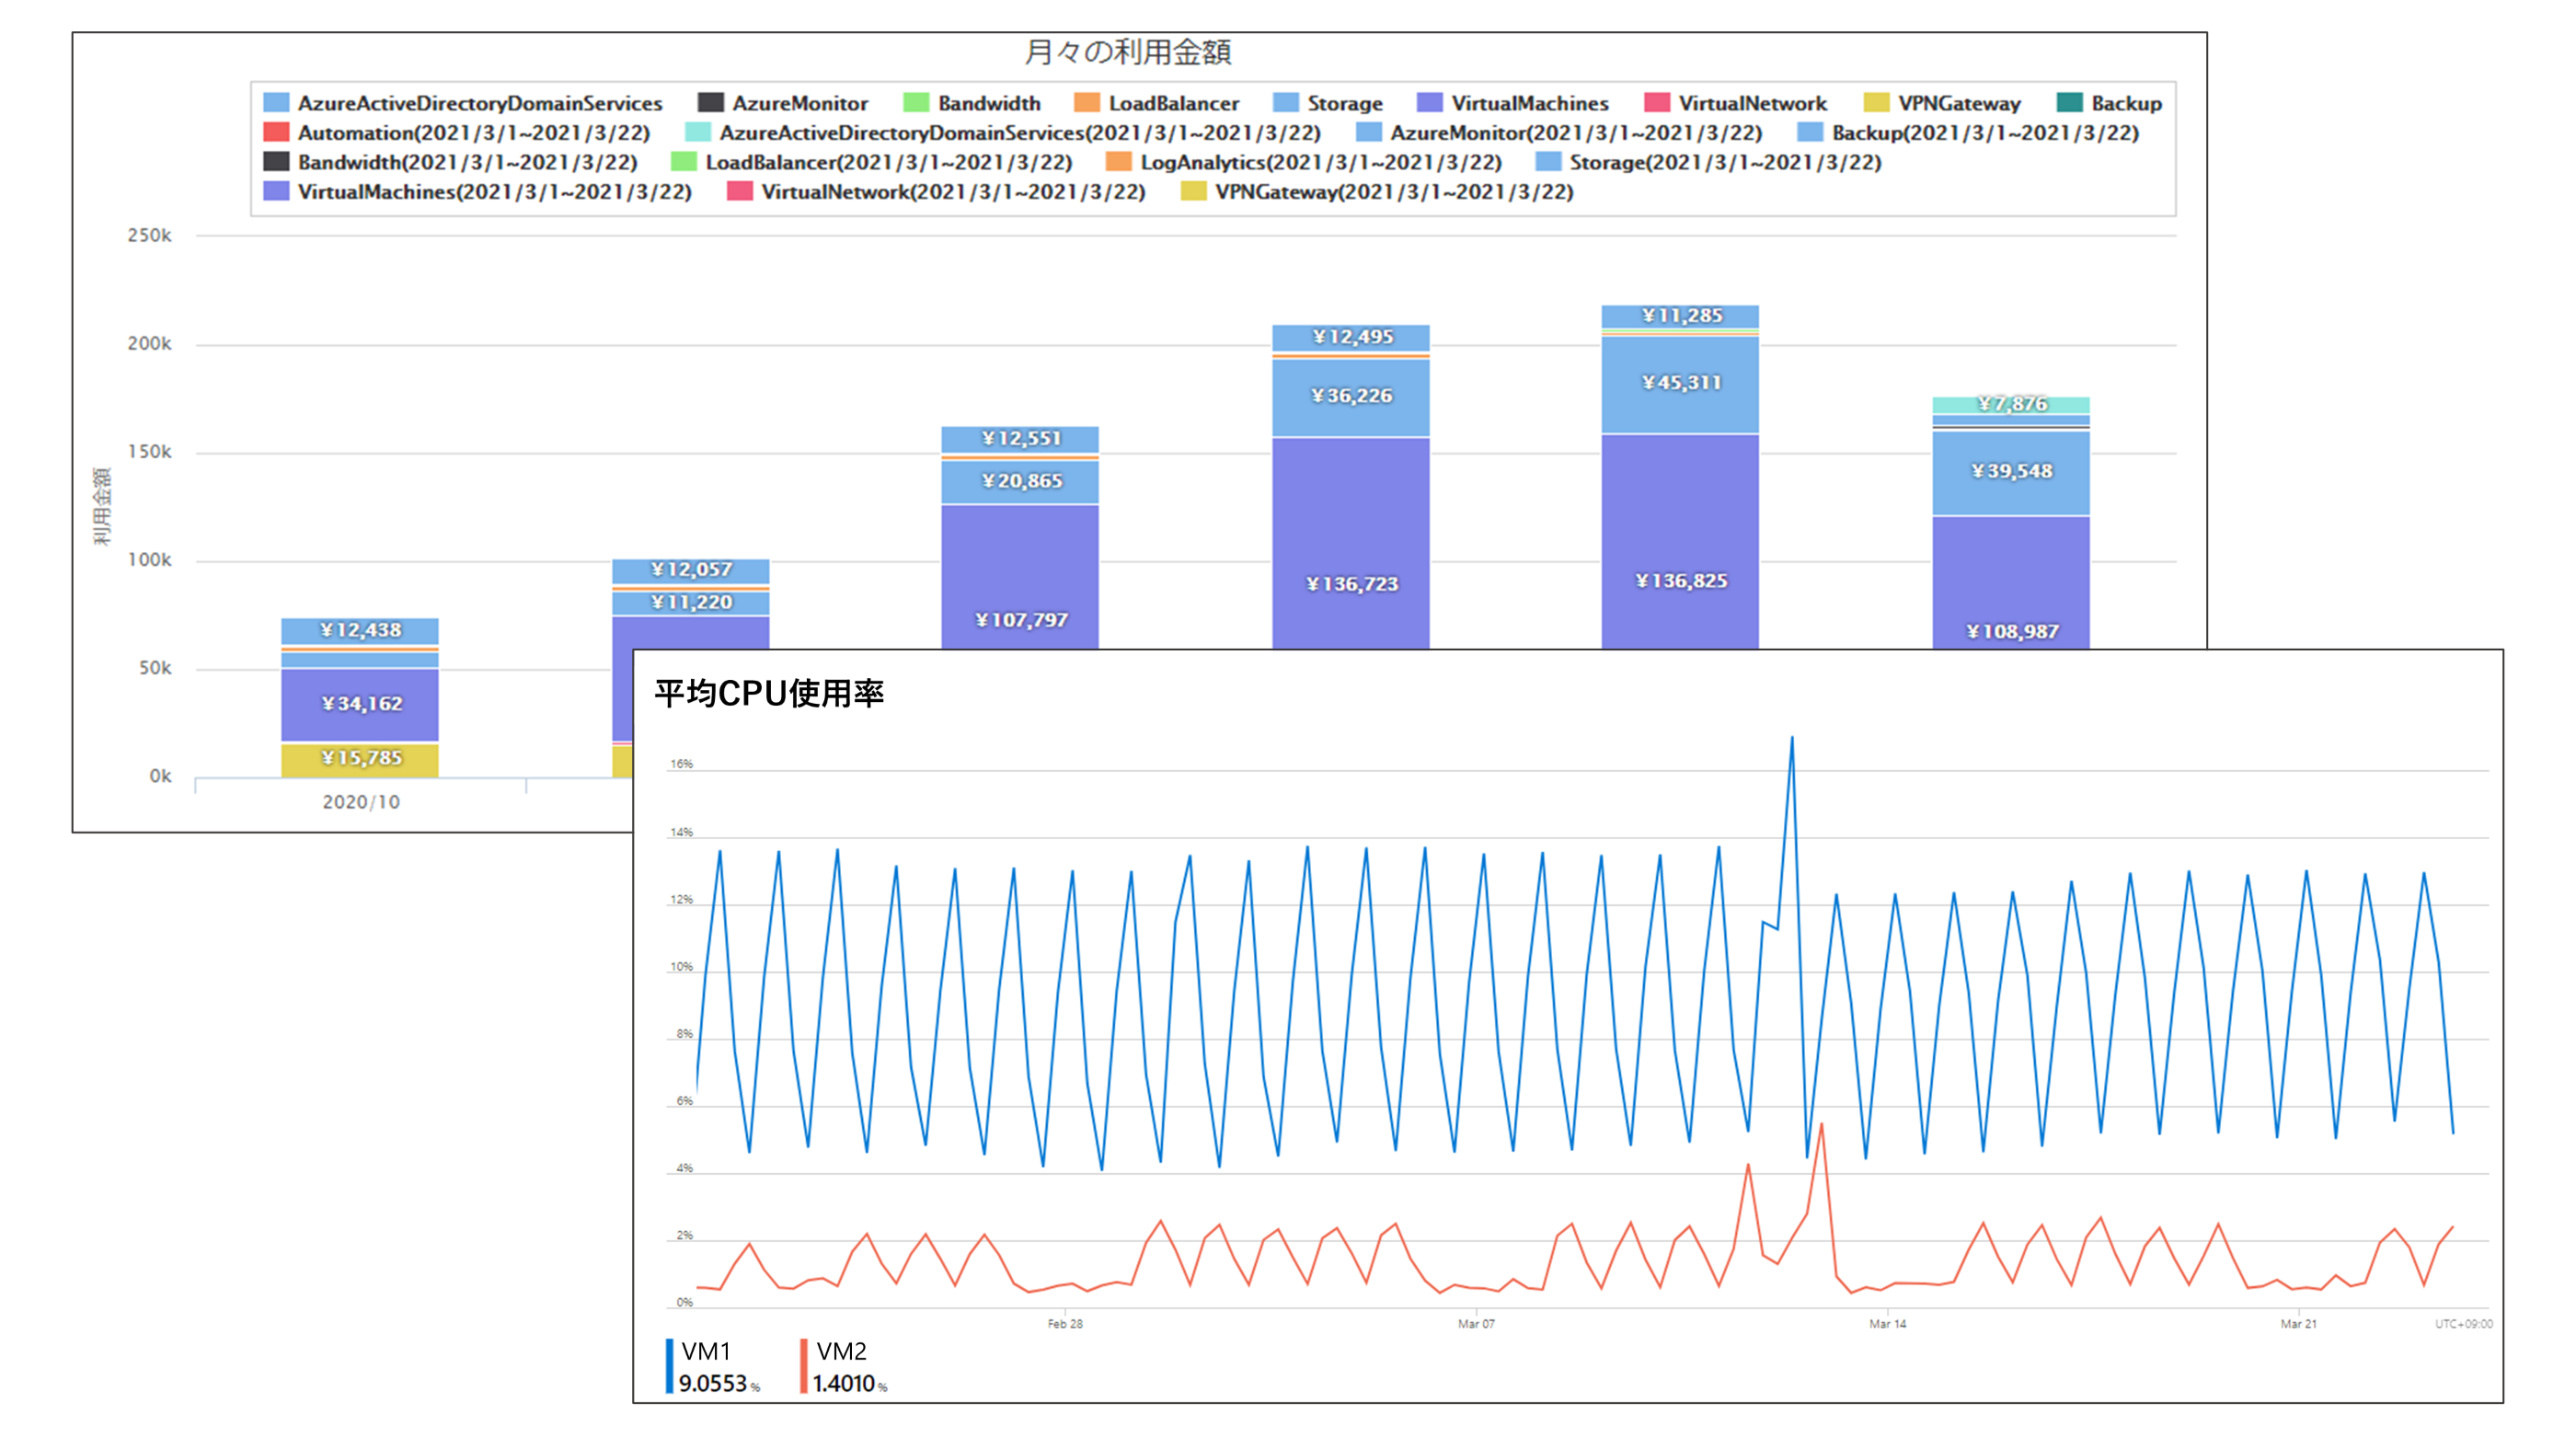The width and height of the screenshot is (2576, 1449).
Task: Click the VPNGateway yellow legend icon
Action: [1876, 103]
